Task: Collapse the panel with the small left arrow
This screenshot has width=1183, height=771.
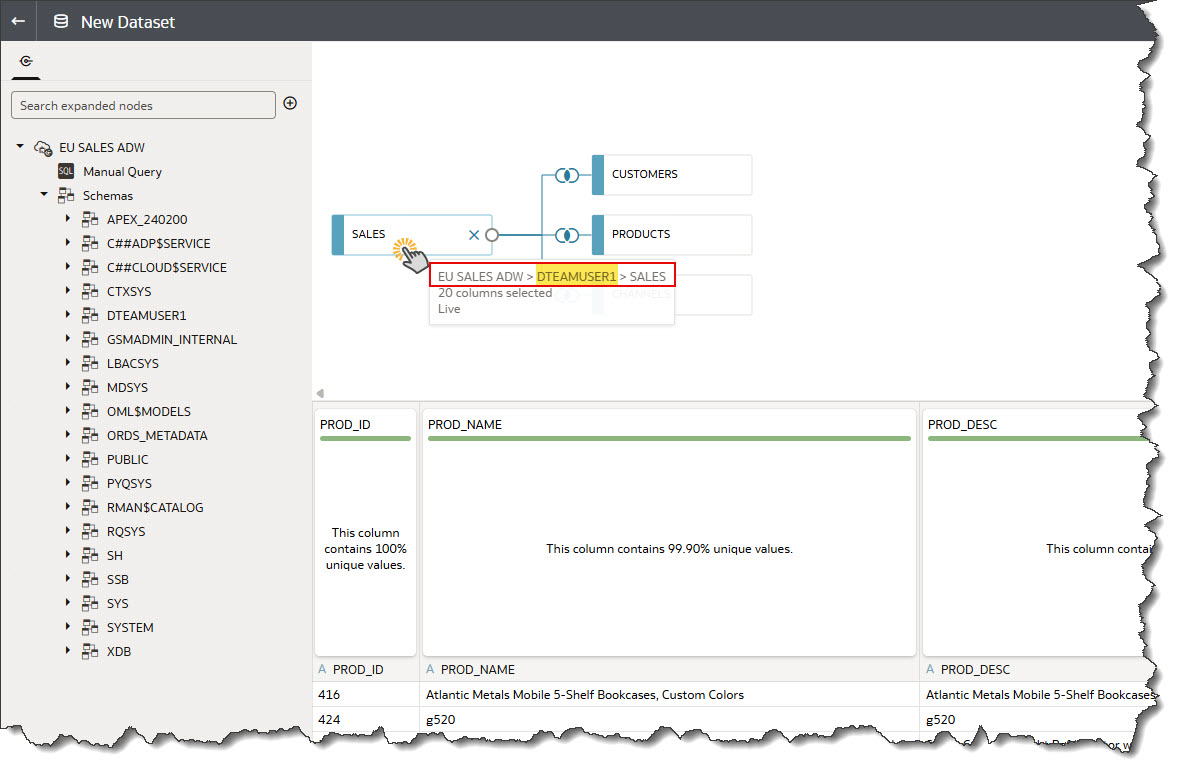Action: [x=321, y=393]
